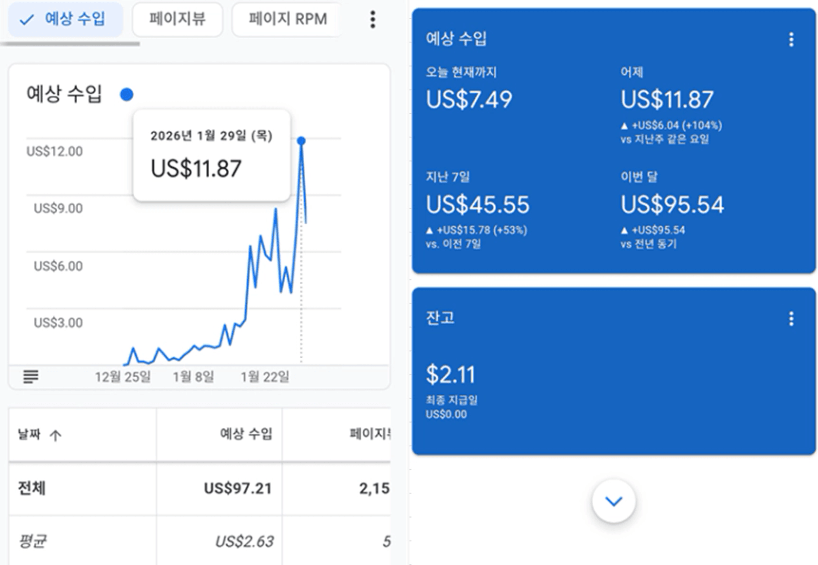
Task: Click 1월 22일 label on chart axis
Action: pos(265,377)
